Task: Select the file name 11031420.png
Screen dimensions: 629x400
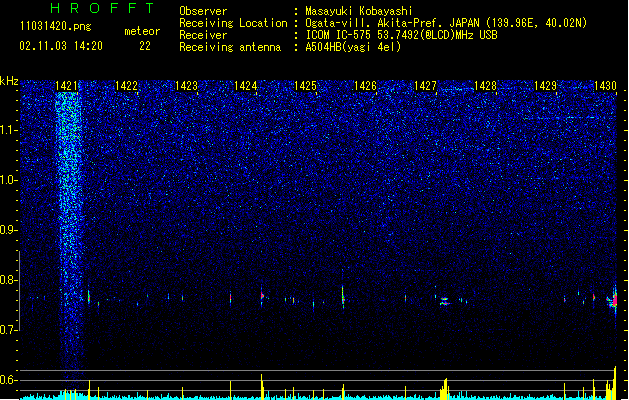Action: point(55,27)
